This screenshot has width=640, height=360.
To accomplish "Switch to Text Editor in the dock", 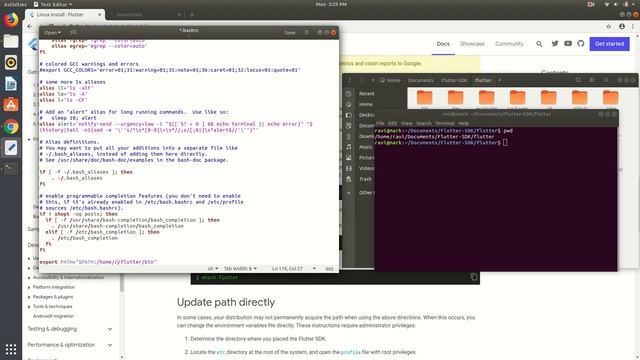I will click(x=11, y=148).
